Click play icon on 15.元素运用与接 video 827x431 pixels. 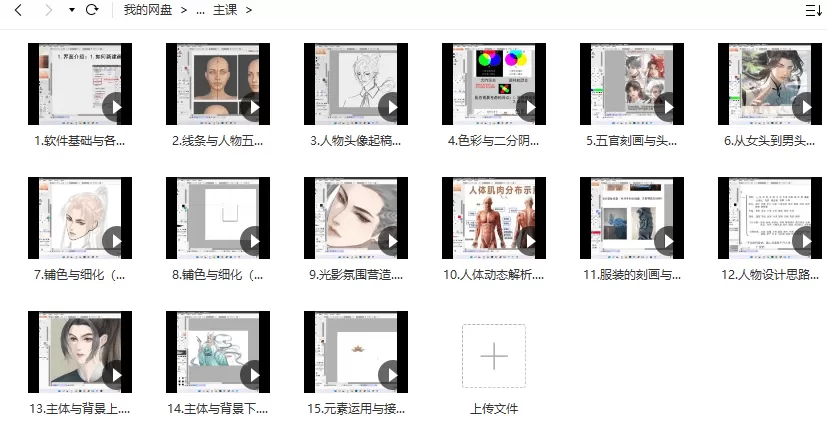point(393,374)
